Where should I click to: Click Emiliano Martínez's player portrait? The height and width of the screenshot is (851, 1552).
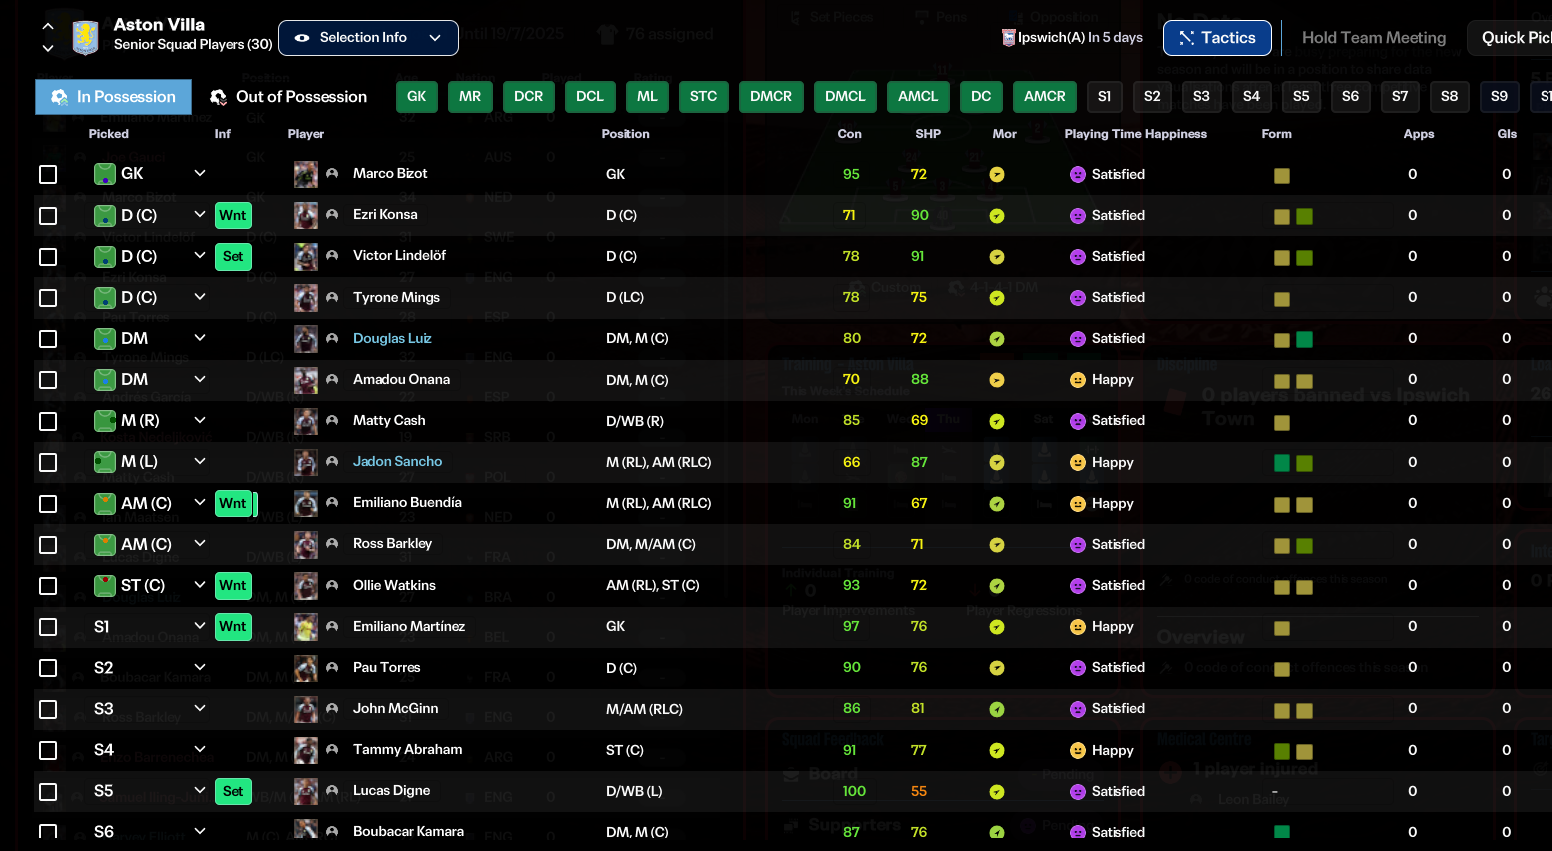click(306, 627)
